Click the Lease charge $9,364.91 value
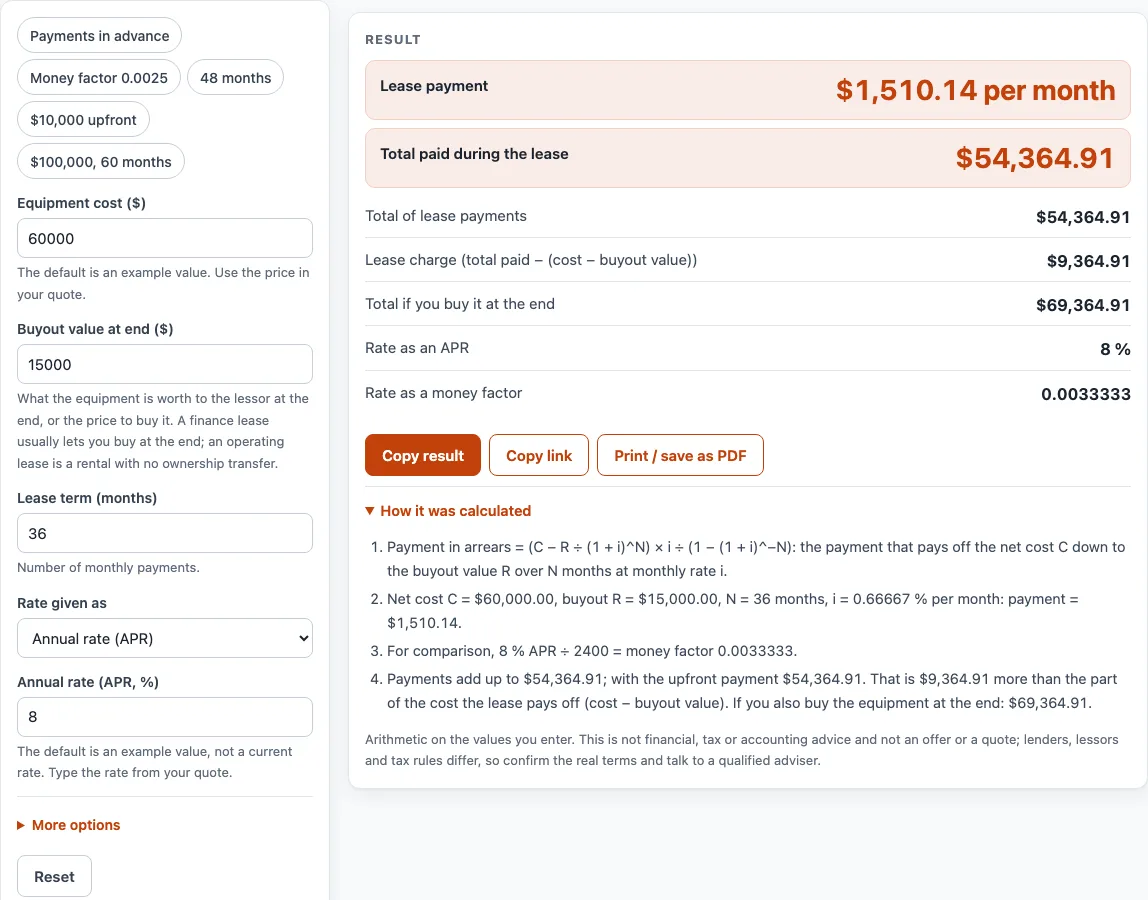The image size is (1148, 900). [1088, 261]
